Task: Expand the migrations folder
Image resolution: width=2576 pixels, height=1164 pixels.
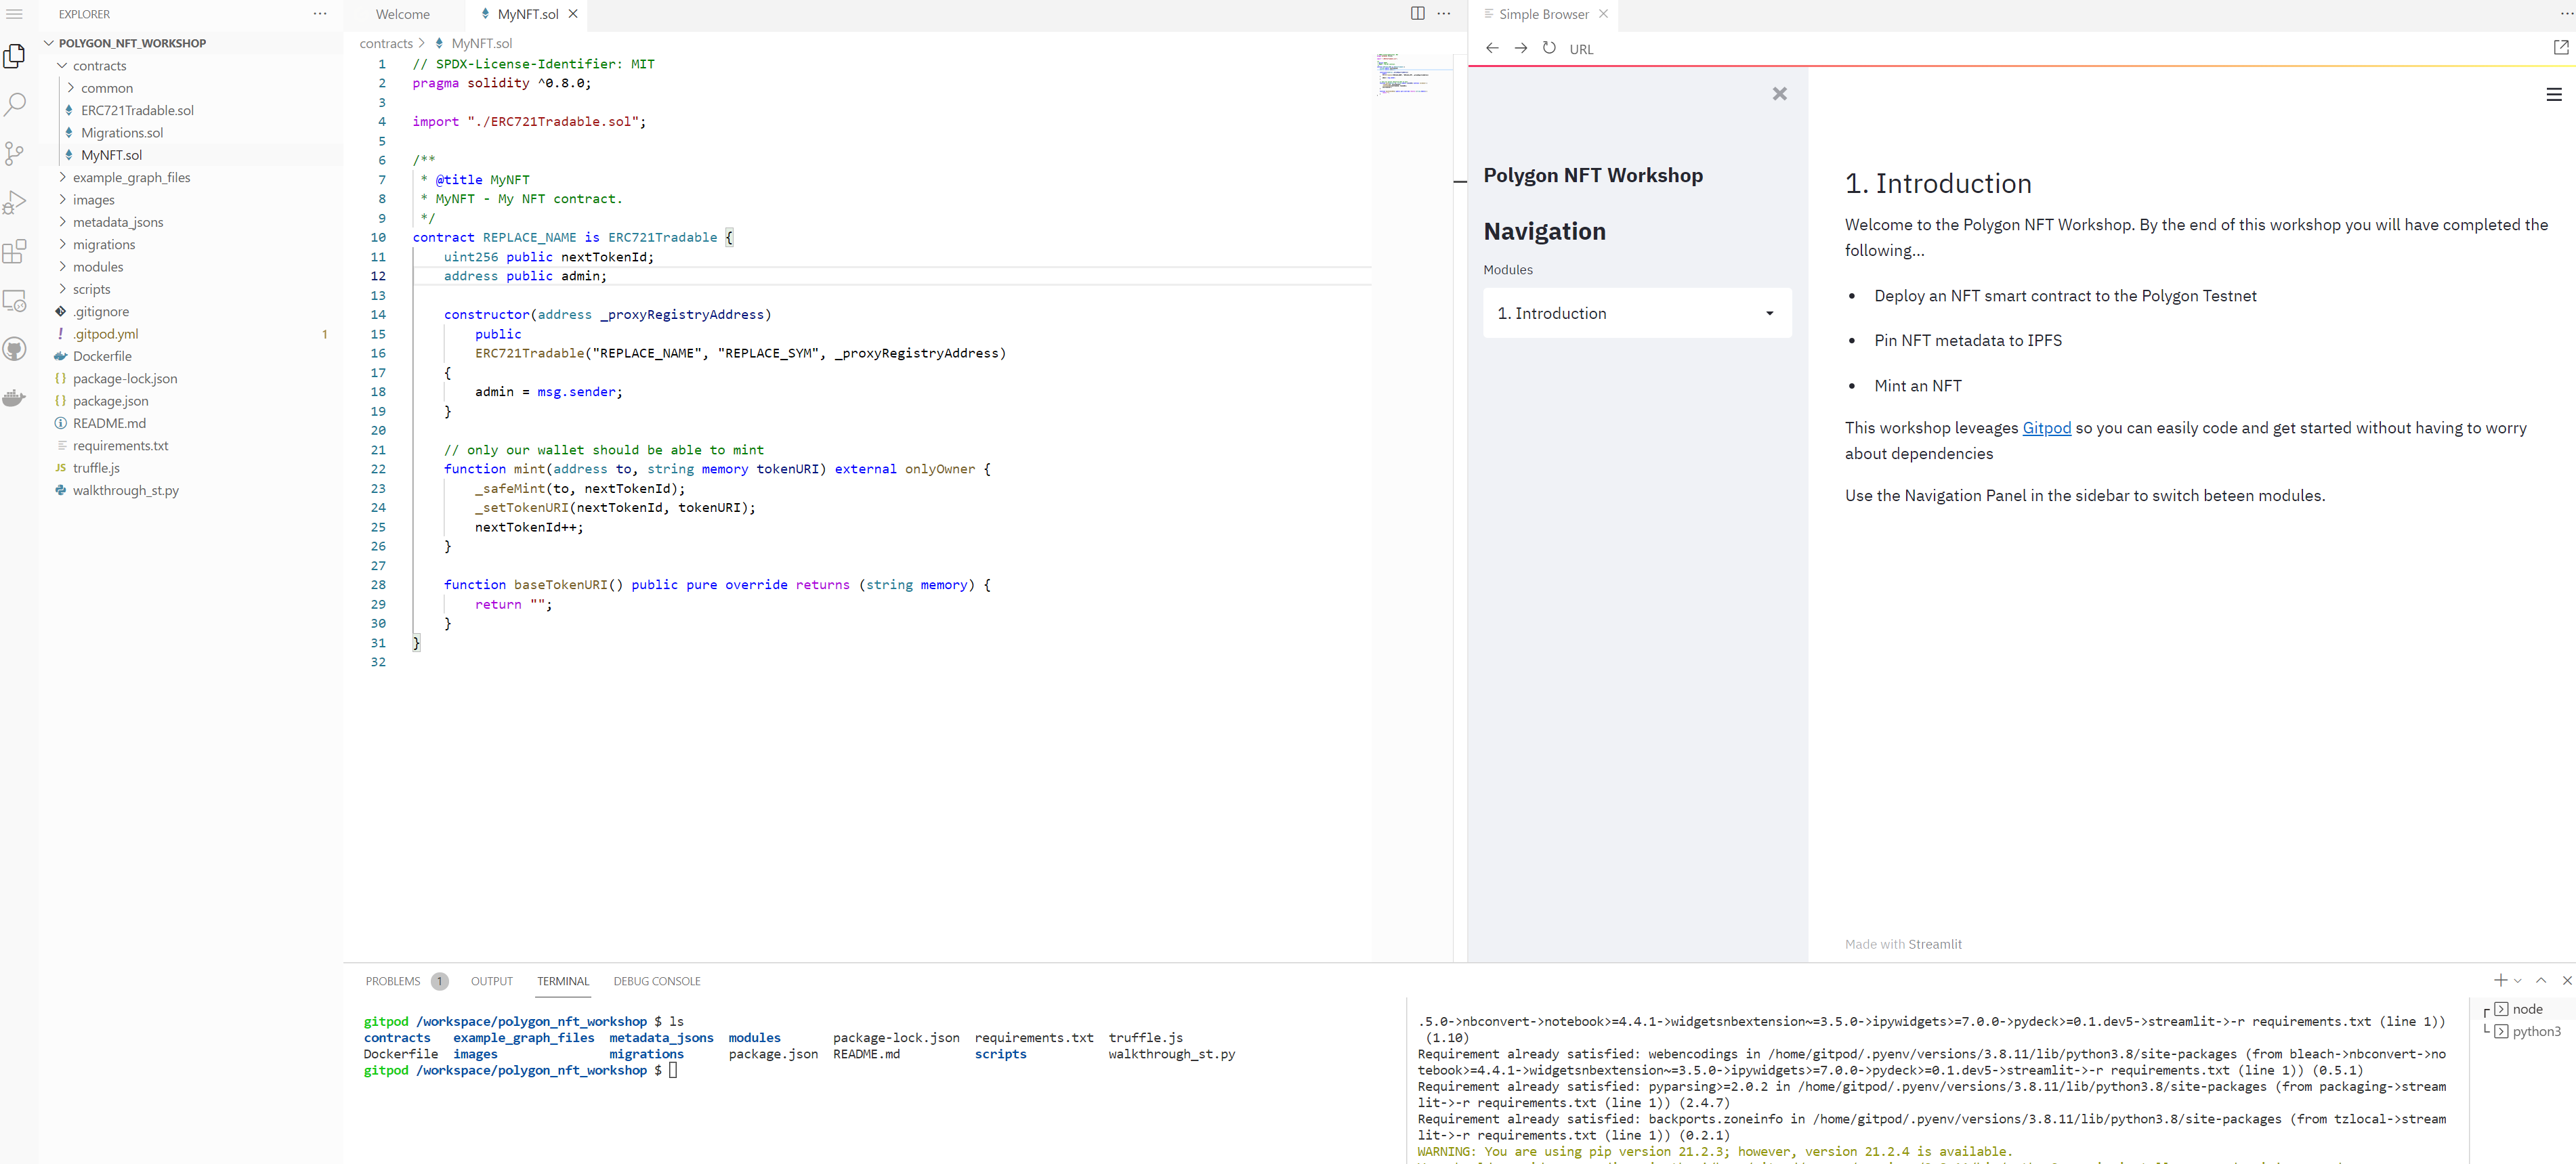Action: [x=104, y=245]
